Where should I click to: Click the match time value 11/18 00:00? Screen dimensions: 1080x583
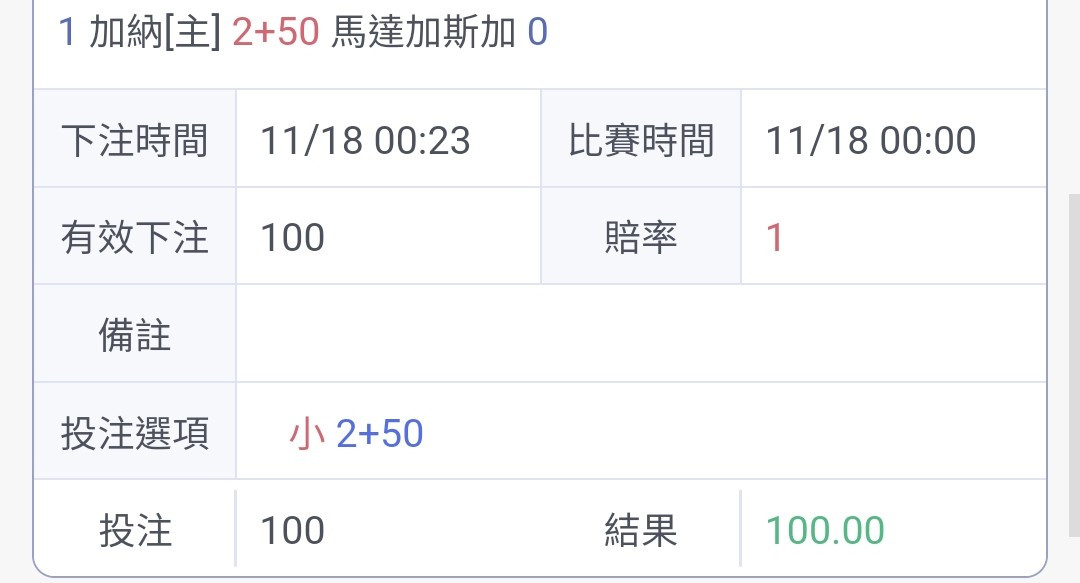point(871,141)
